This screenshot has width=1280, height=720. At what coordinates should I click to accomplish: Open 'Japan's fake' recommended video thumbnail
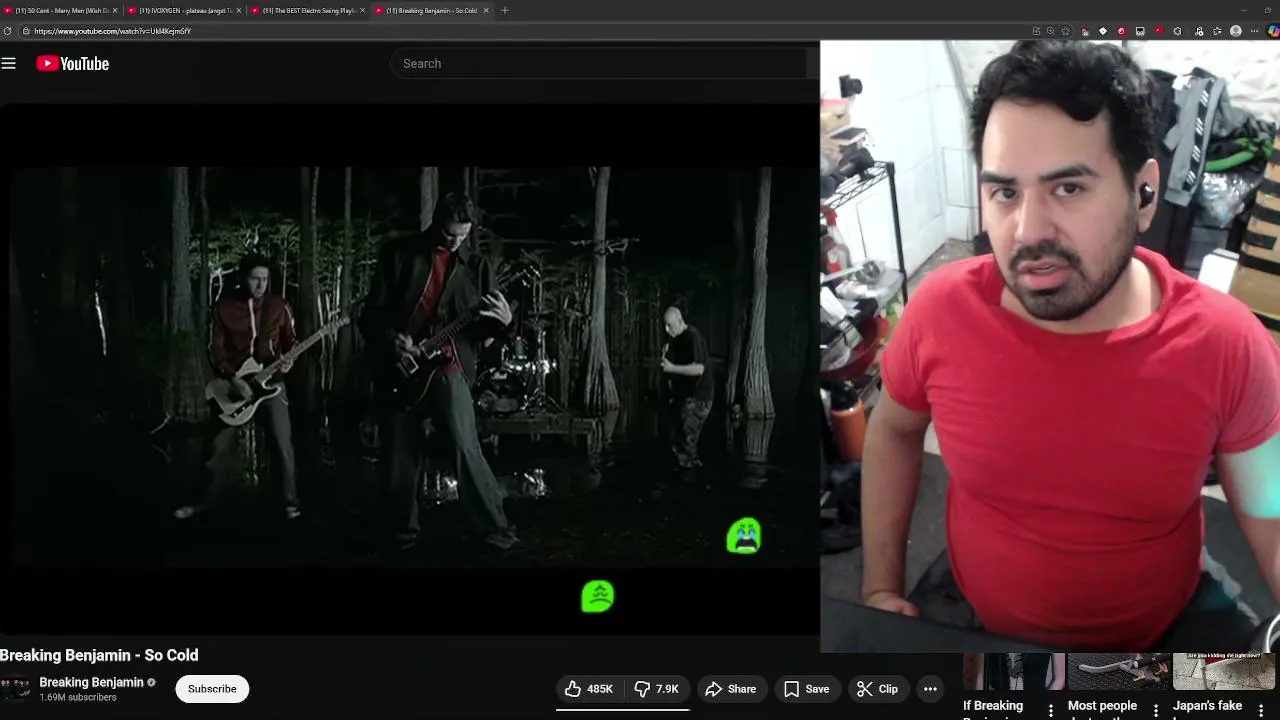[x=1224, y=672]
